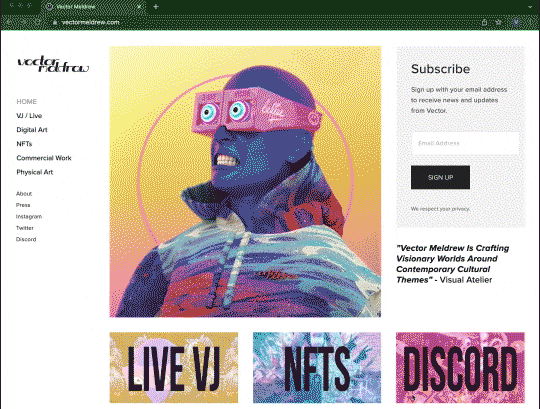Viewport: 540px width, 409px height.
Task: Open the Discord sidebar link
Action: click(26, 239)
